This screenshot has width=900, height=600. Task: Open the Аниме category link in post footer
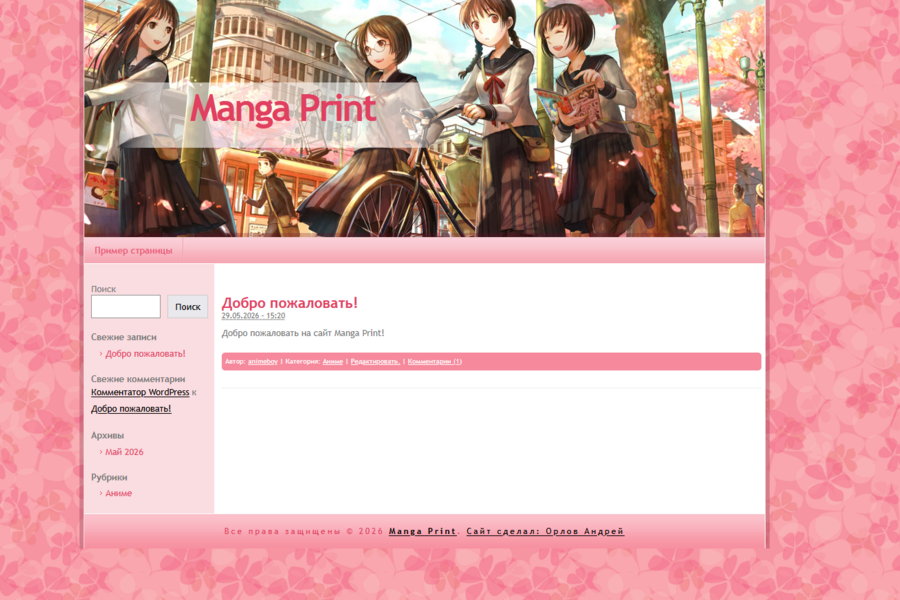click(333, 361)
